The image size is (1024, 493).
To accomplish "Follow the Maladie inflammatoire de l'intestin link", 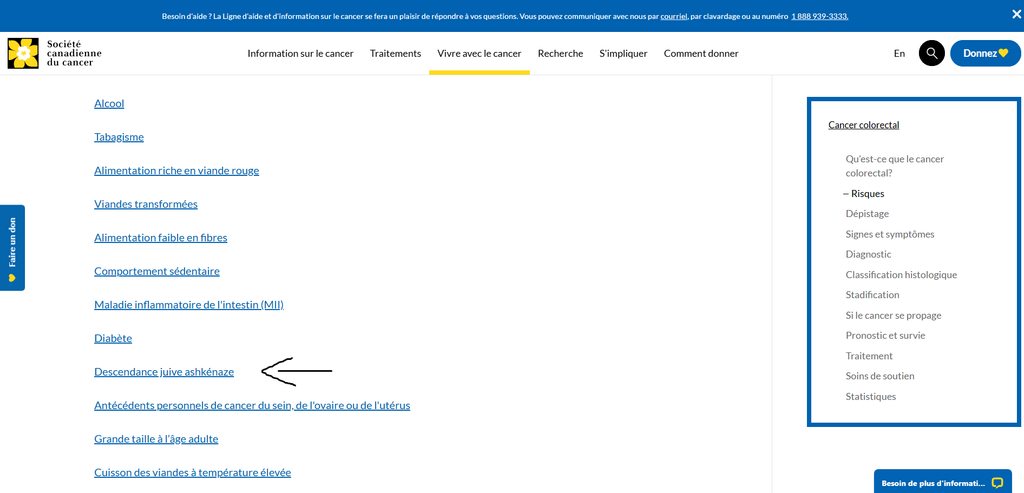I will point(189,304).
